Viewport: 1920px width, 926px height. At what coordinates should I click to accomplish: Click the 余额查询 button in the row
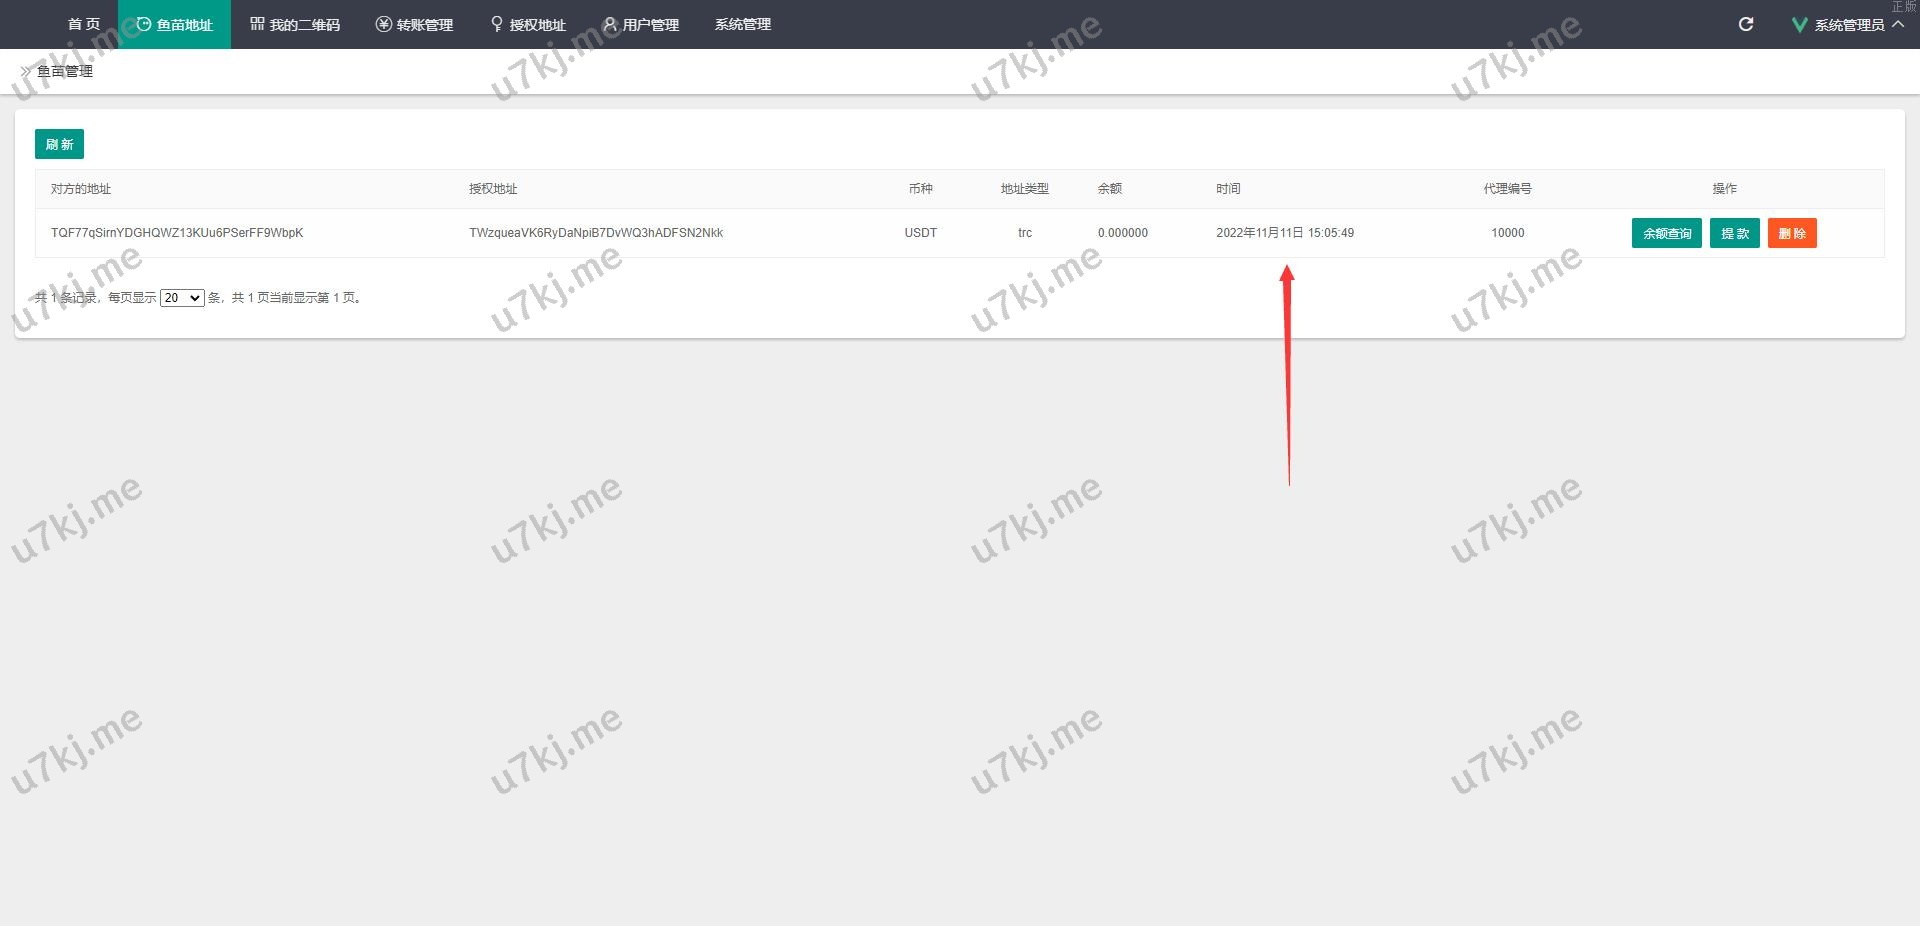coord(1666,234)
